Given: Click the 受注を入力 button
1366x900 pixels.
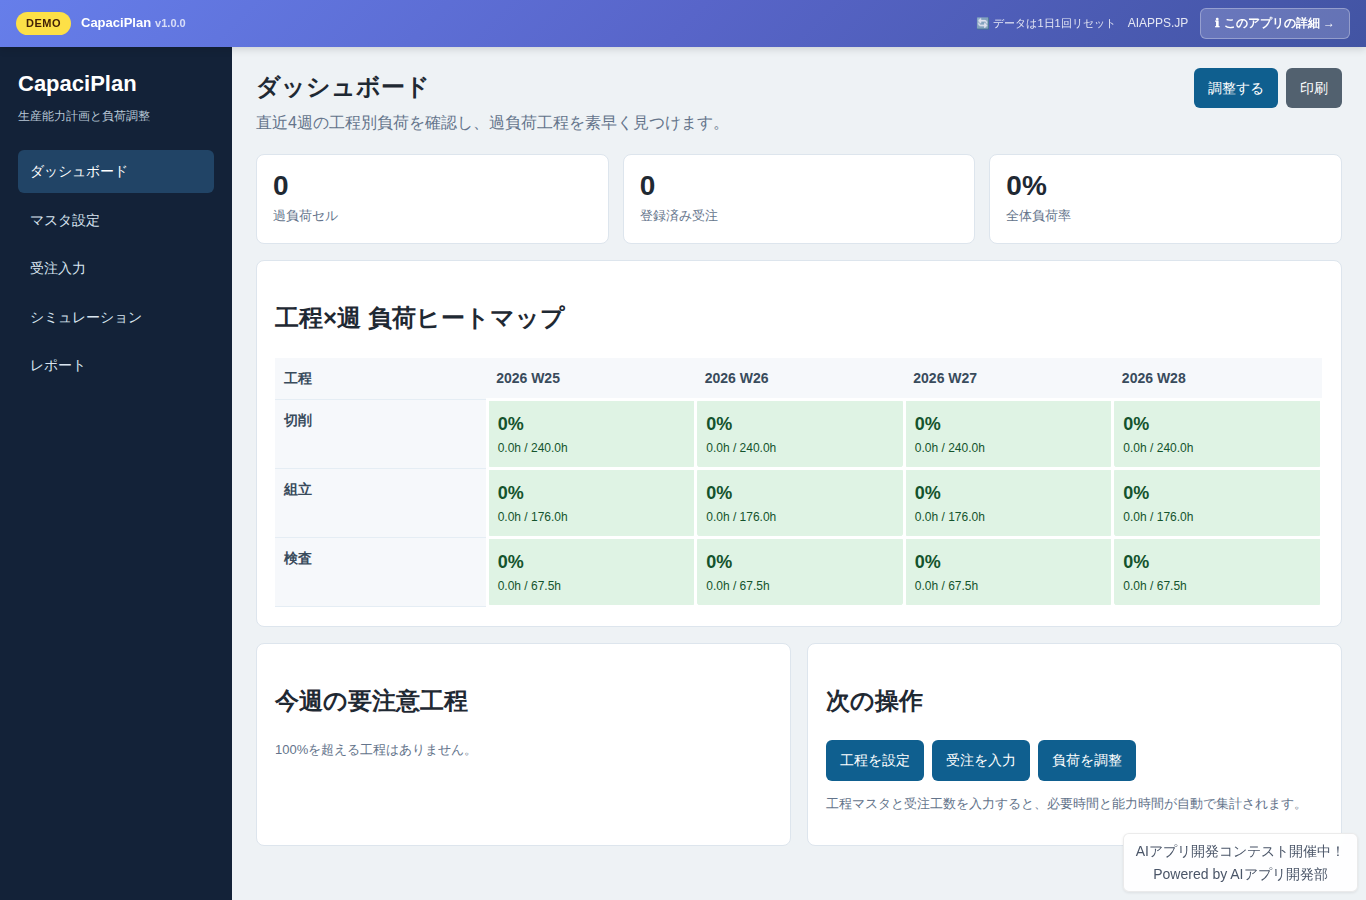Looking at the screenshot, I should pyautogui.click(x=980, y=760).
